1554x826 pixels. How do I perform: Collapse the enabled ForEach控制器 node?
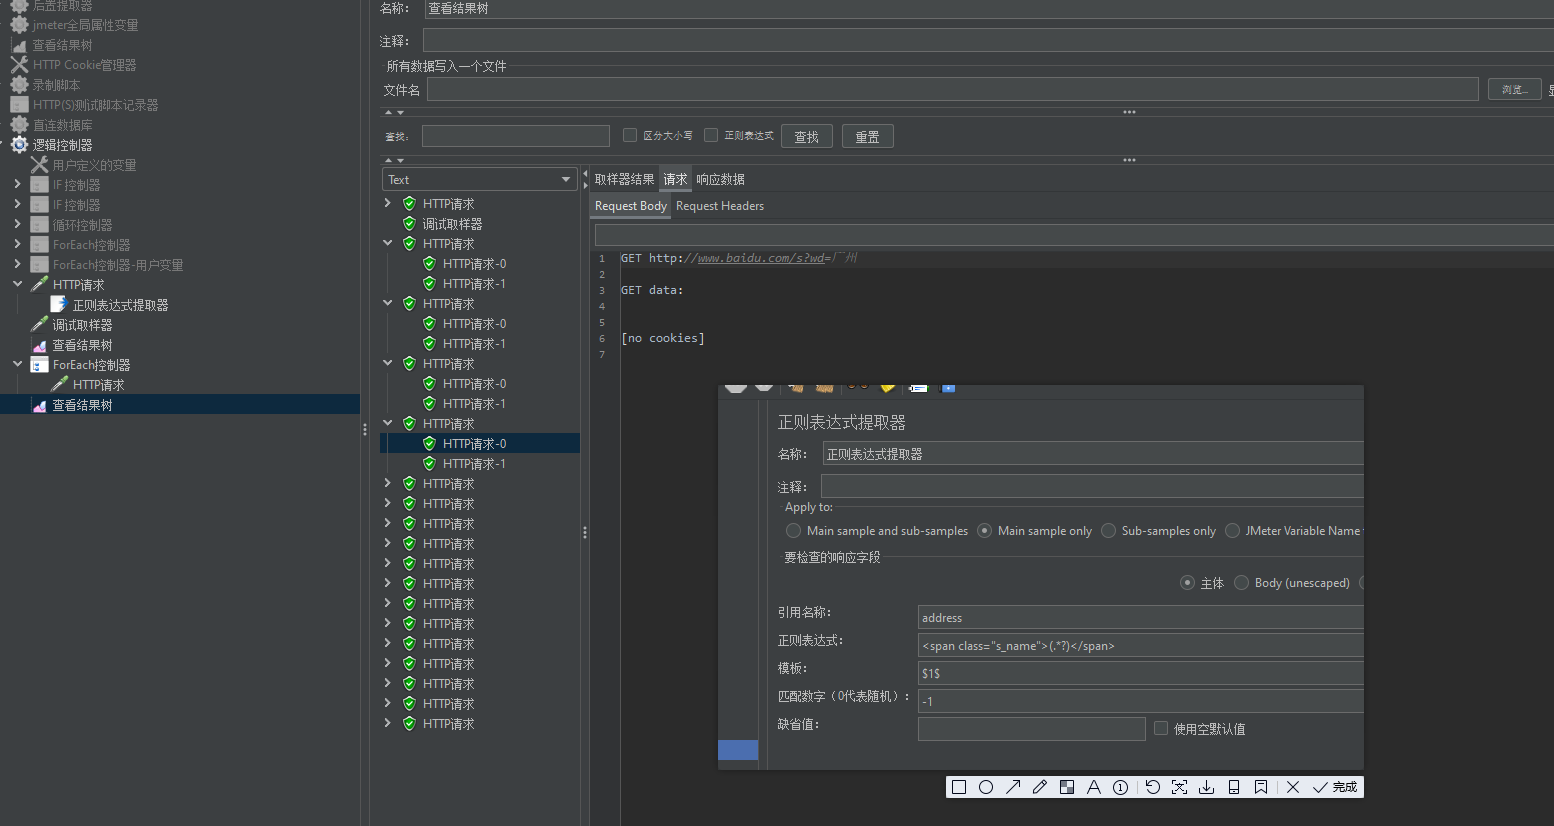pyautogui.click(x=17, y=364)
